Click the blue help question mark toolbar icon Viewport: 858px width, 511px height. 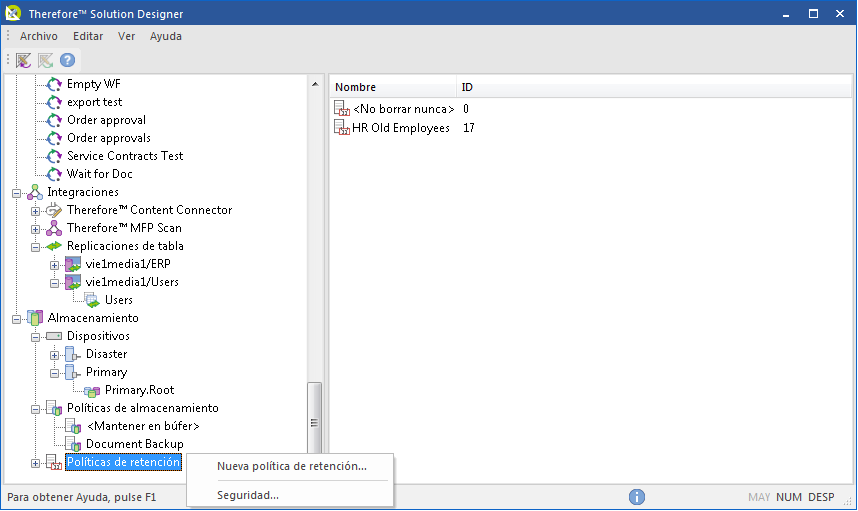pos(67,60)
